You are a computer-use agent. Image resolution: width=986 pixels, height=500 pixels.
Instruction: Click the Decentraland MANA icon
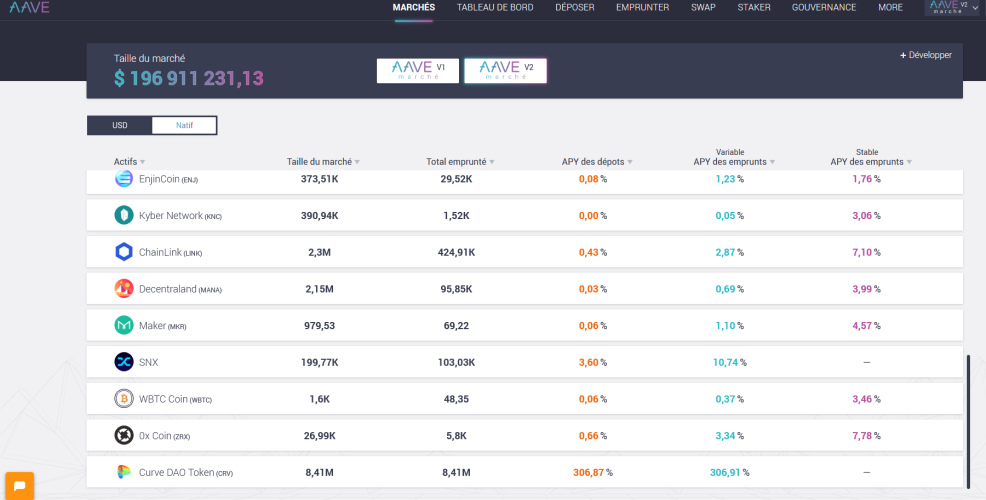124,289
